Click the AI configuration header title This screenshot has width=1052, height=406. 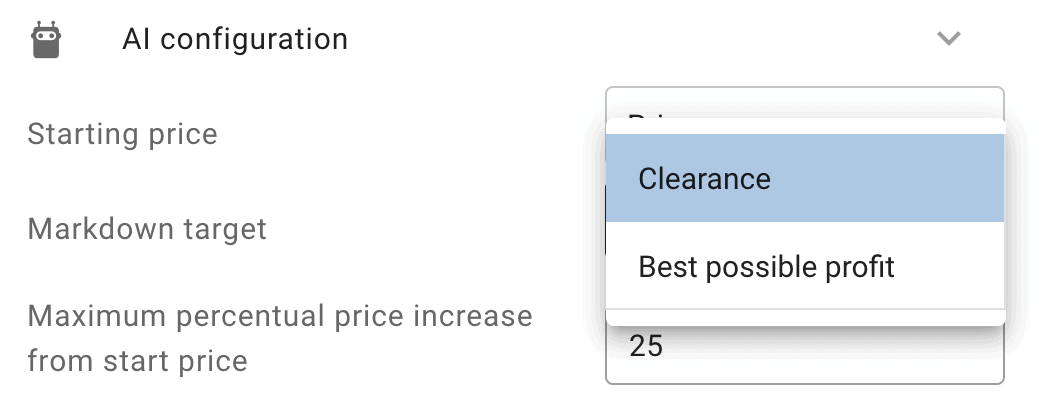[235, 39]
